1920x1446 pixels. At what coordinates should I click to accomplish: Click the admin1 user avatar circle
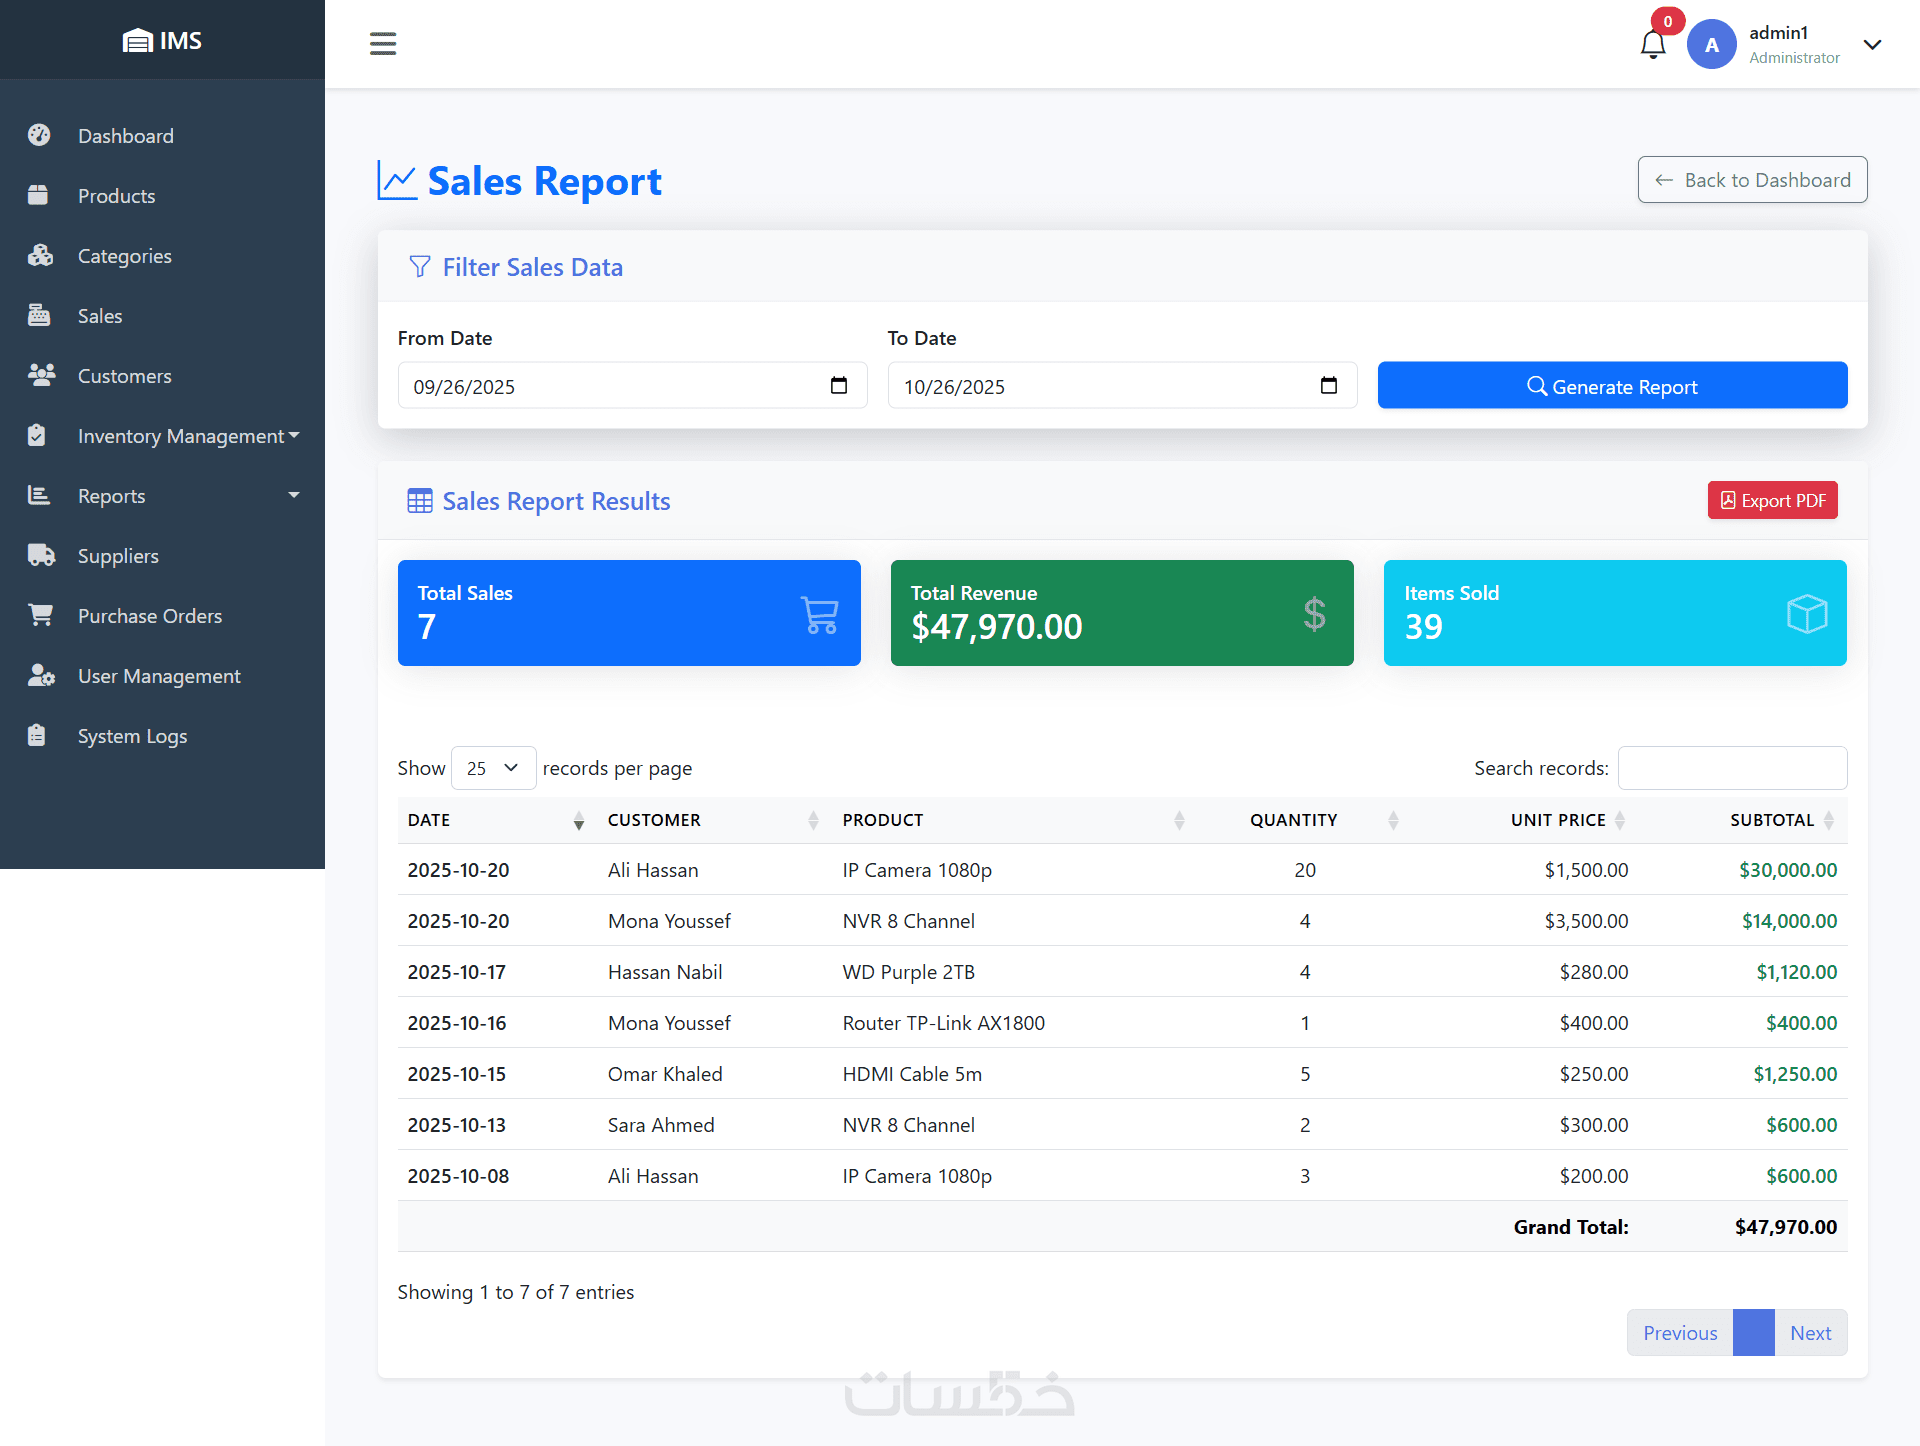(x=1711, y=45)
